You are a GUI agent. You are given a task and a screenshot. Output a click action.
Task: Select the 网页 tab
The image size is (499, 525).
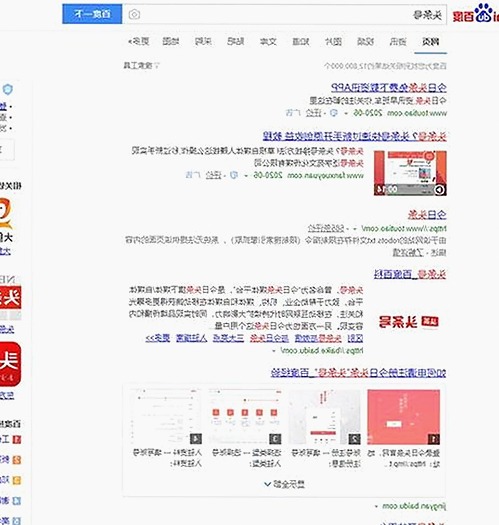pyautogui.click(x=430, y=42)
